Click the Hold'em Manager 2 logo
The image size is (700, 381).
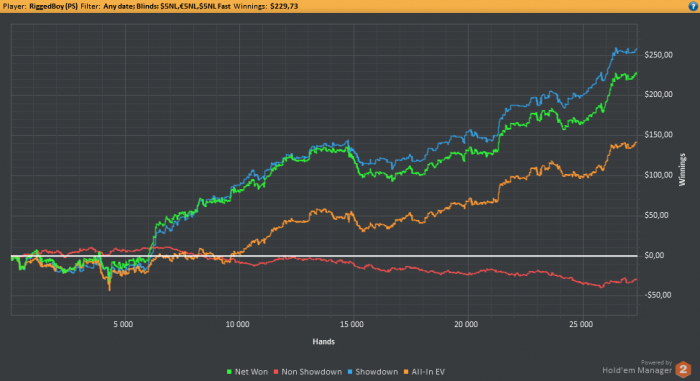(683, 370)
